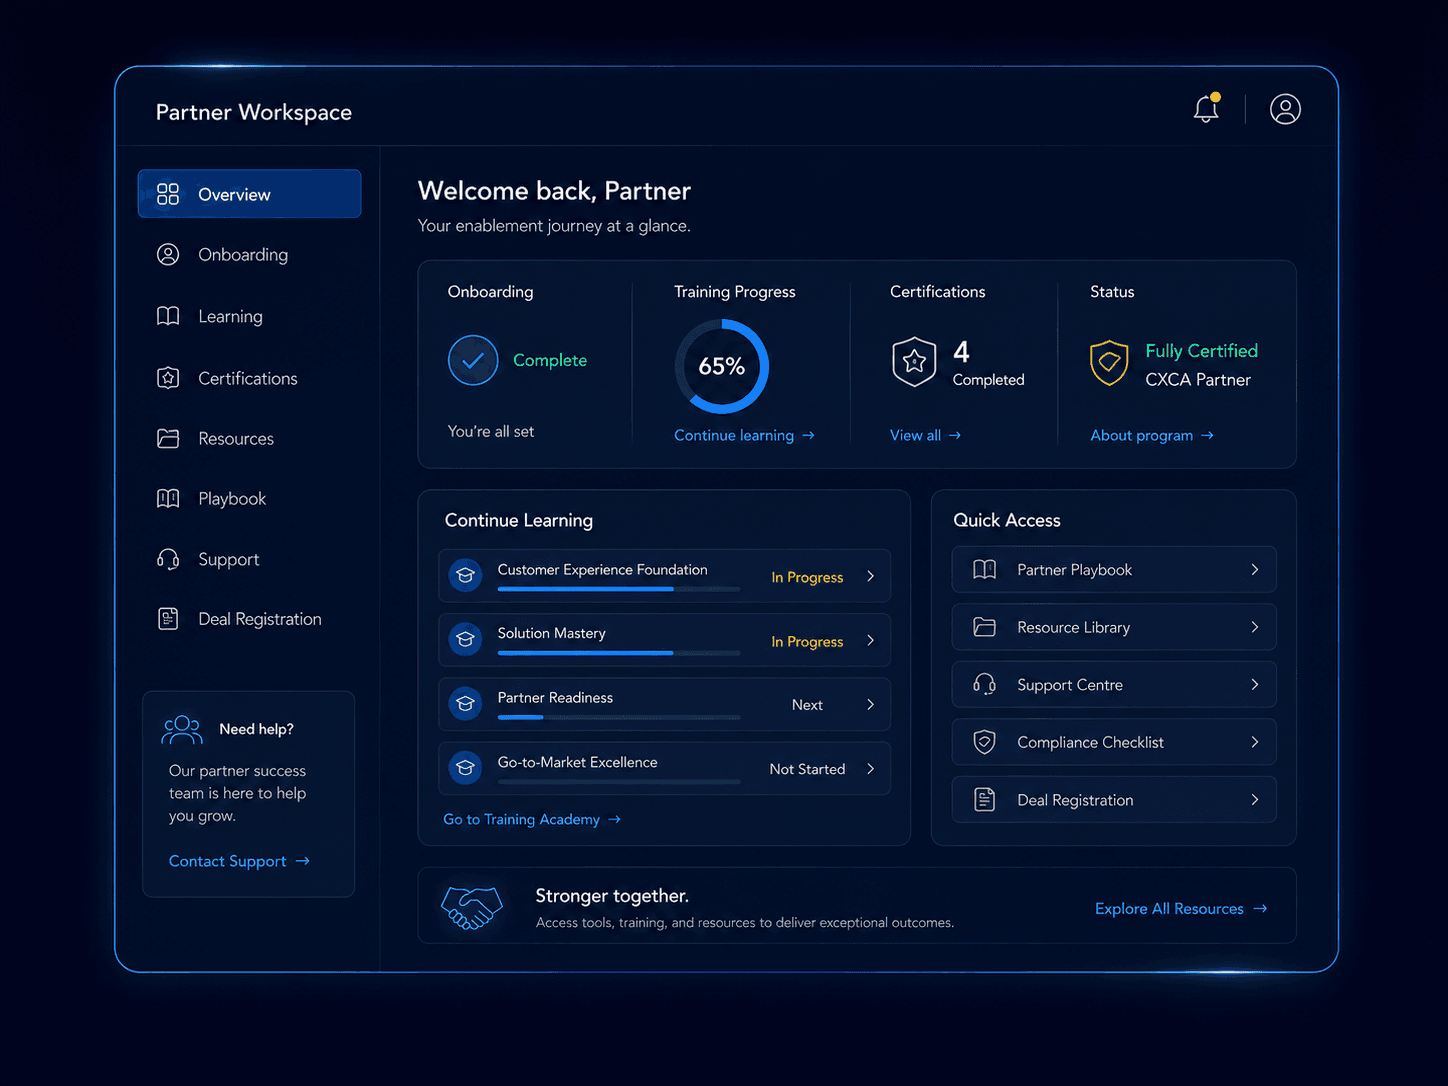Screen dimensions: 1448x1086
Task: Open Deal Registration in the sidebar
Action: 260,619
